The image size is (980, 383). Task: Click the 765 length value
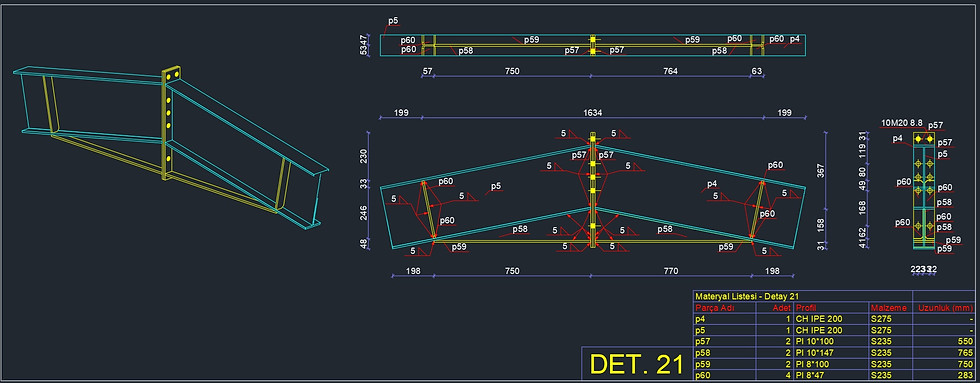(x=966, y=352)
